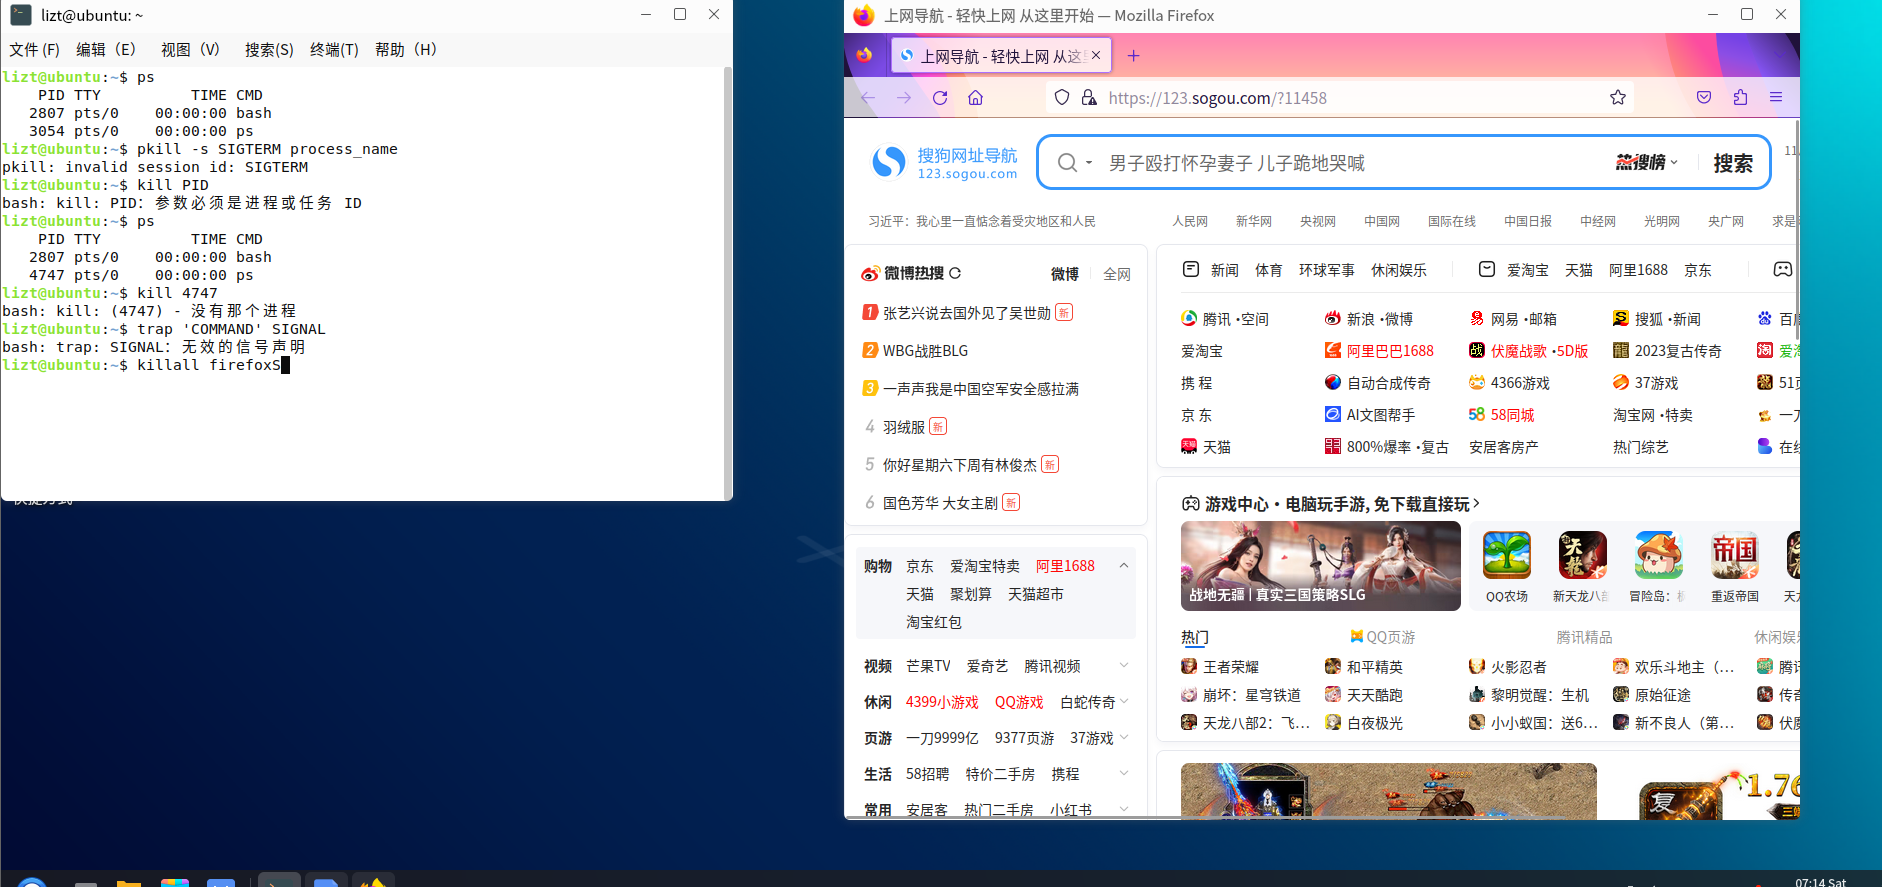
Task: Click the Sogou search input field
Action: pyautogui.click(x=1355, y=163)
